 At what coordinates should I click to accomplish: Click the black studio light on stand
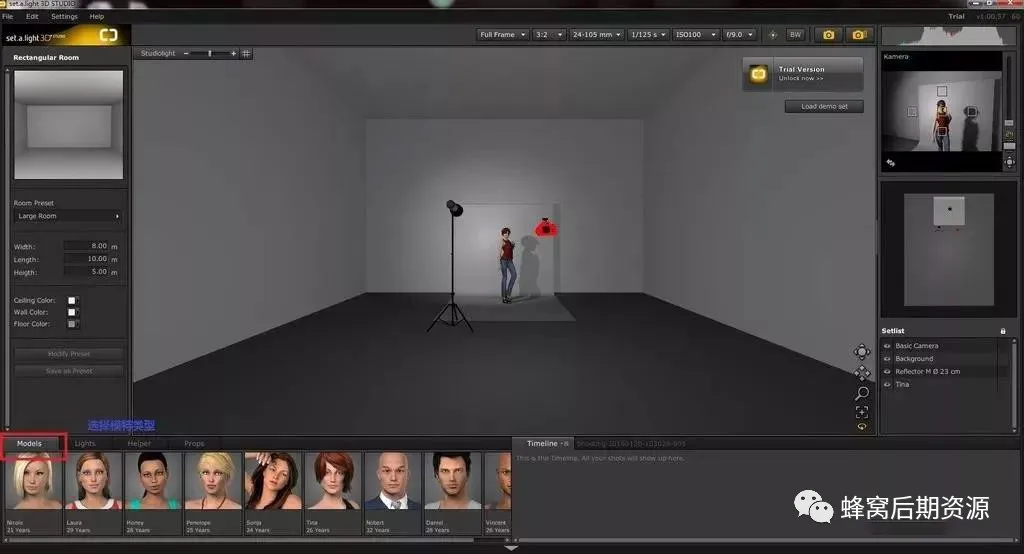pyautogui.click(x=454, y=208)
